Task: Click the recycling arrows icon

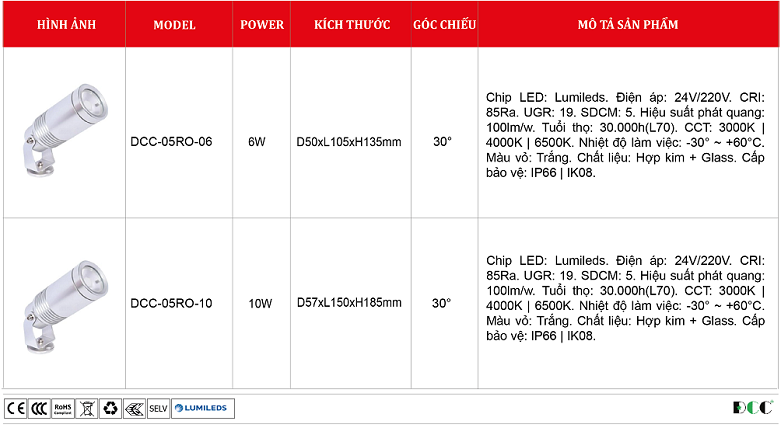Action: (110, 408)
